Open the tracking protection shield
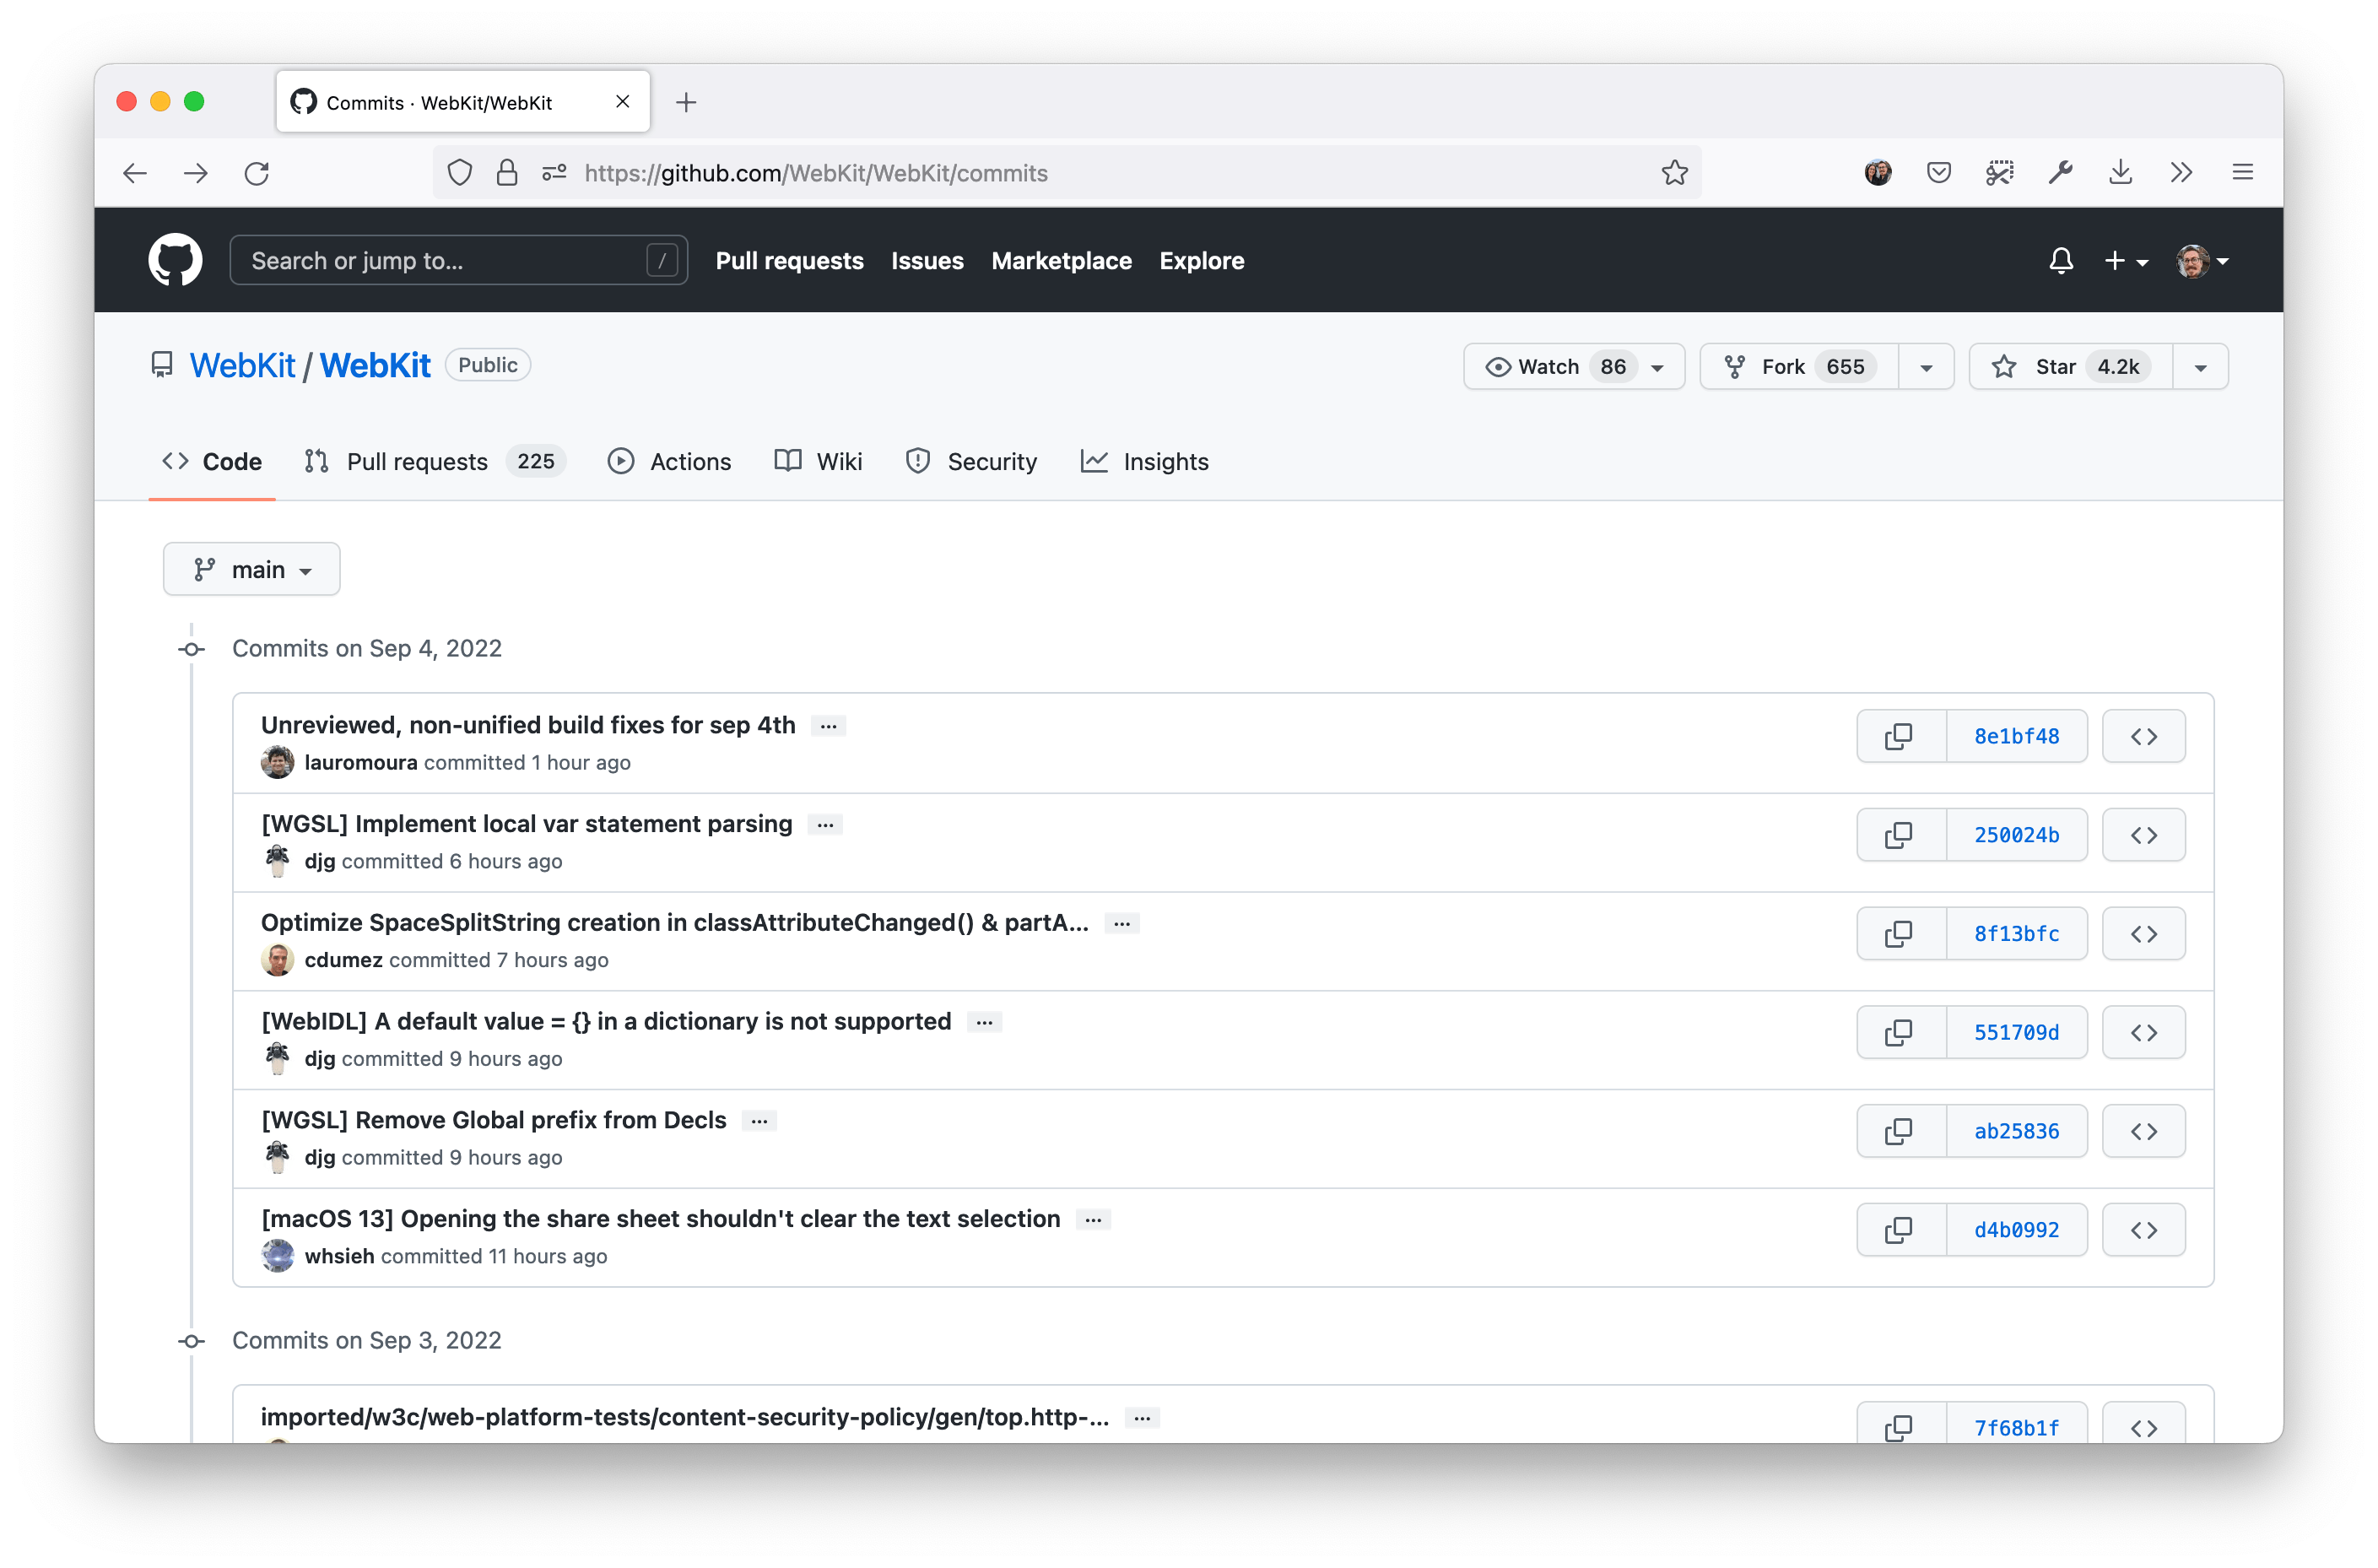 (459, 172)
